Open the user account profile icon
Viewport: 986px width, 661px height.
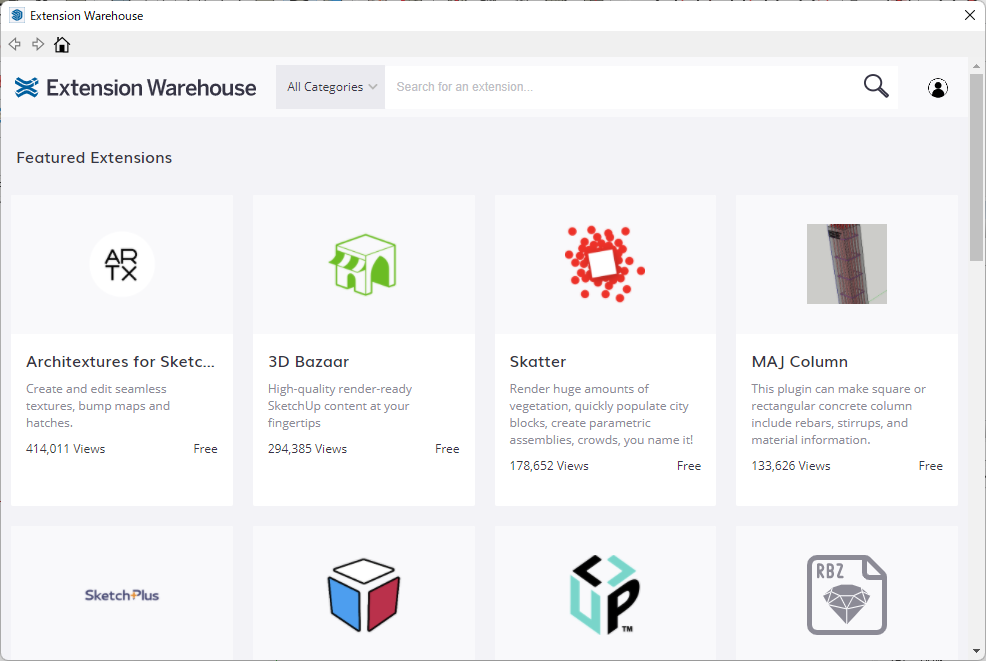(x=938, y=88)
